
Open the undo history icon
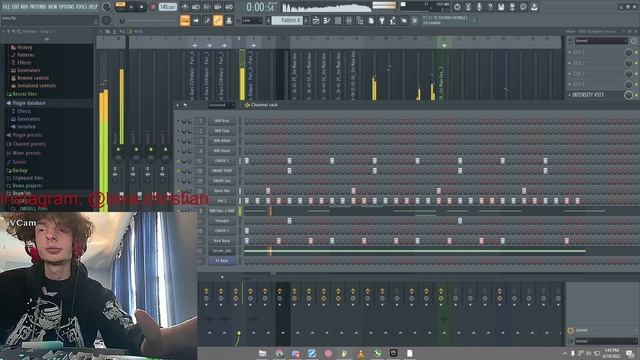point(457,7)
